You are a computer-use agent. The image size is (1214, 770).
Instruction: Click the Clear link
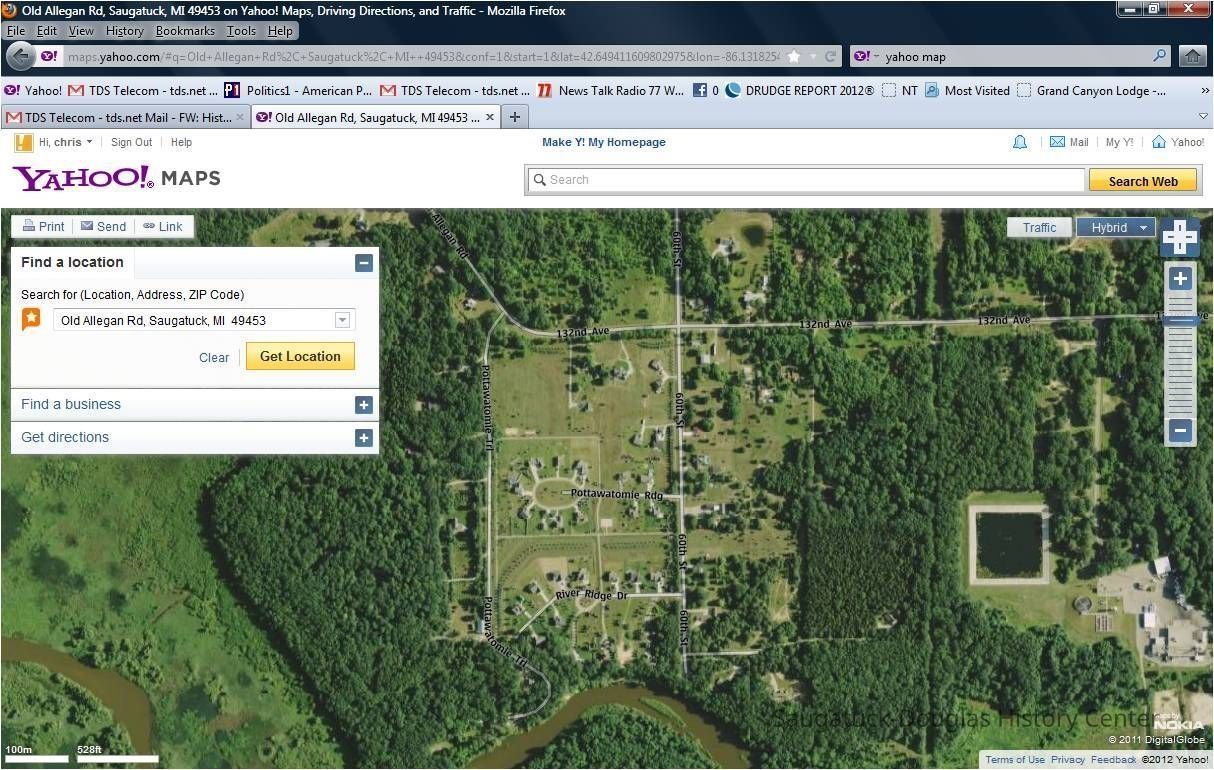coord(214,357)
